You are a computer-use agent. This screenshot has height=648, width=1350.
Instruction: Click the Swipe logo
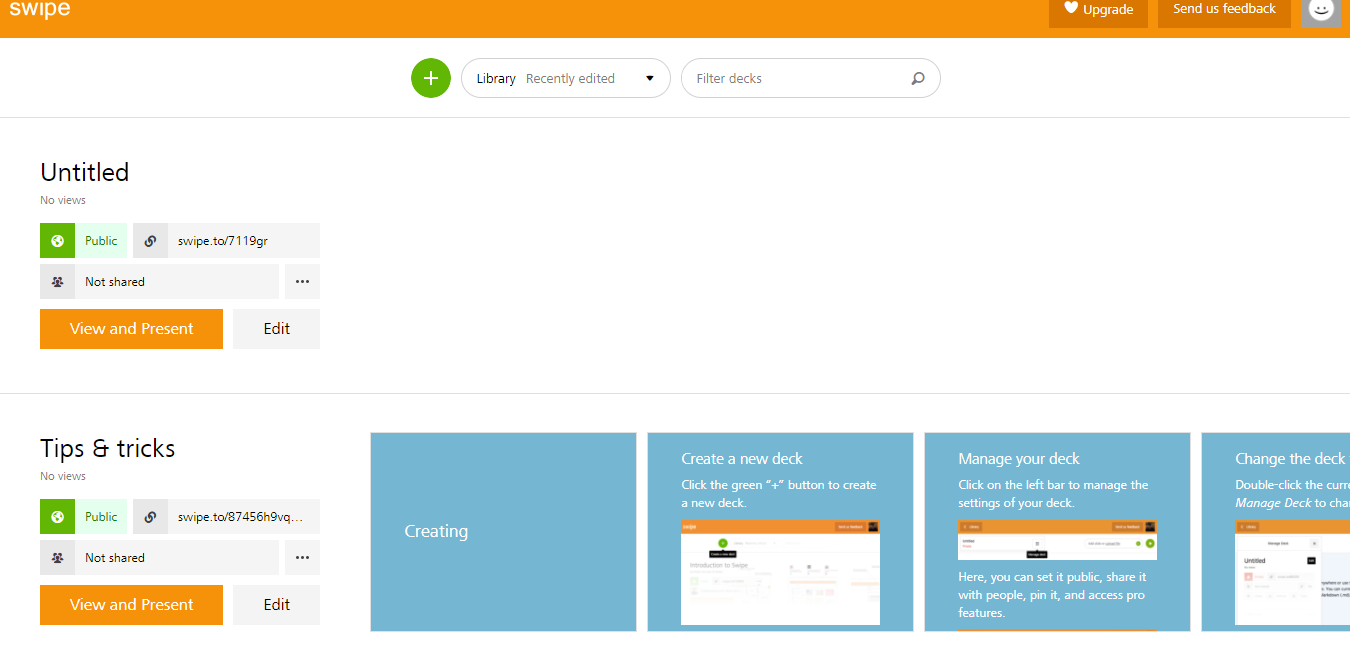(x=40, y=9)
